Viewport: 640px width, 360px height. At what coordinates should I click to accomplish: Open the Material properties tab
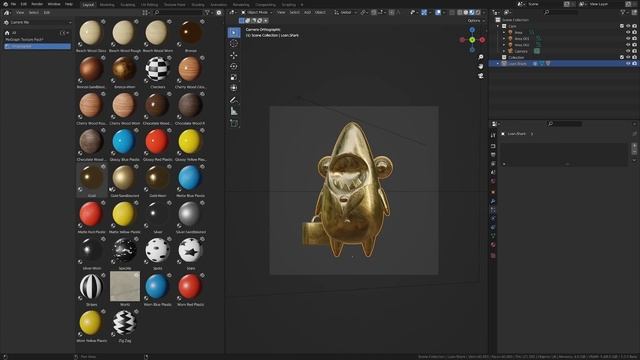click(x=493, y=245)
